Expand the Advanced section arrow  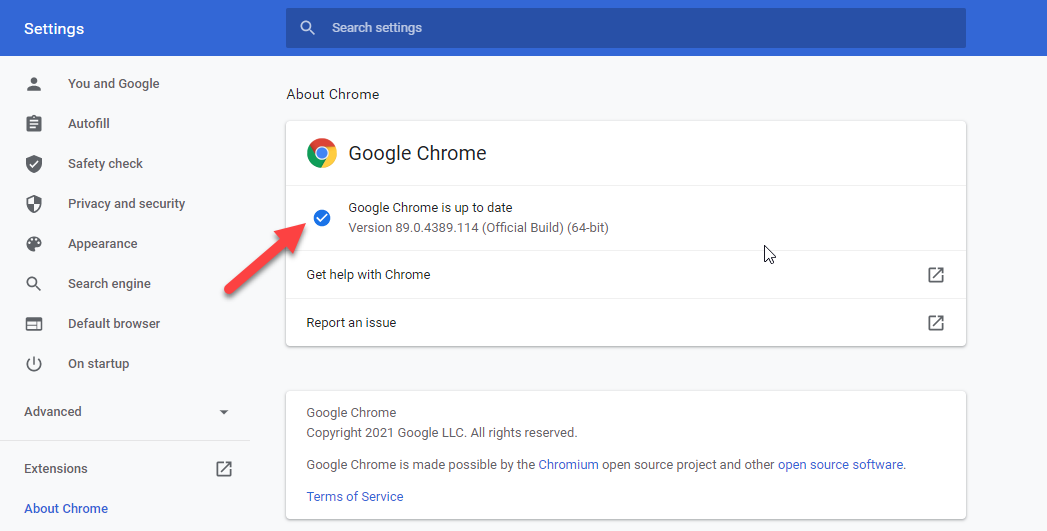pyautogui.click(x=224, y=412)
